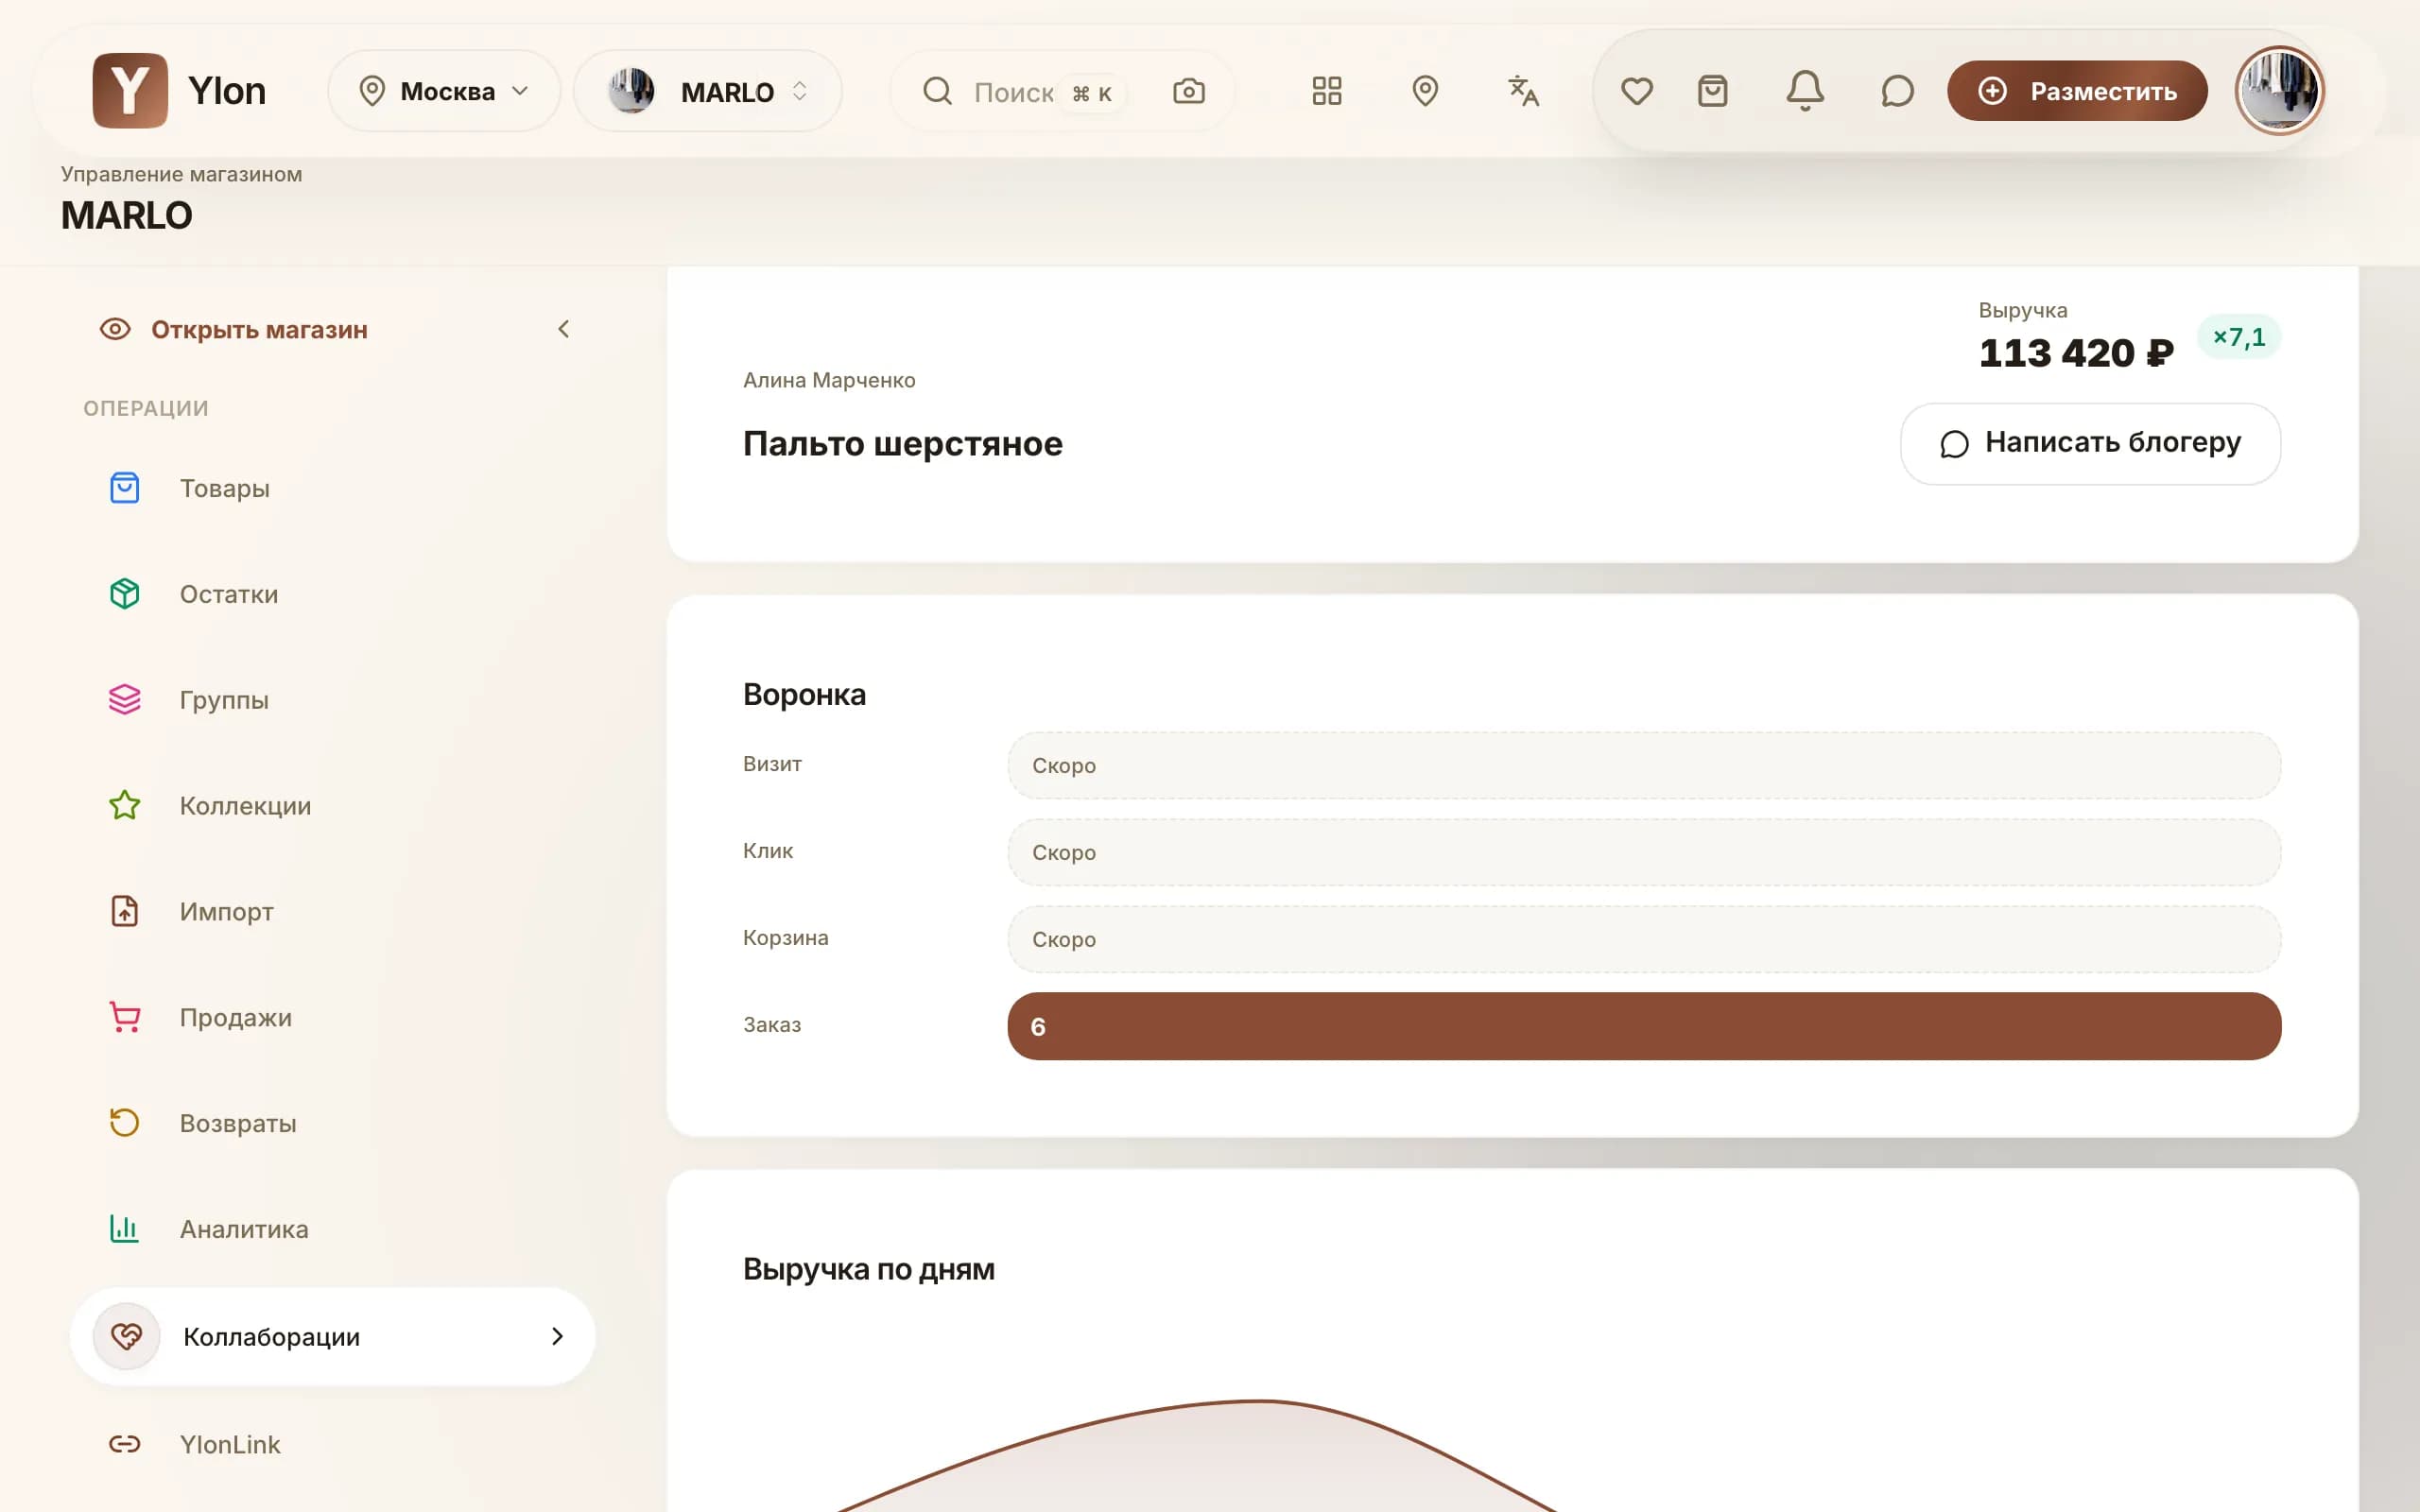
Task: Click the Корзина Скоро placeholder bar
Action: click(x=1644, y=939)
